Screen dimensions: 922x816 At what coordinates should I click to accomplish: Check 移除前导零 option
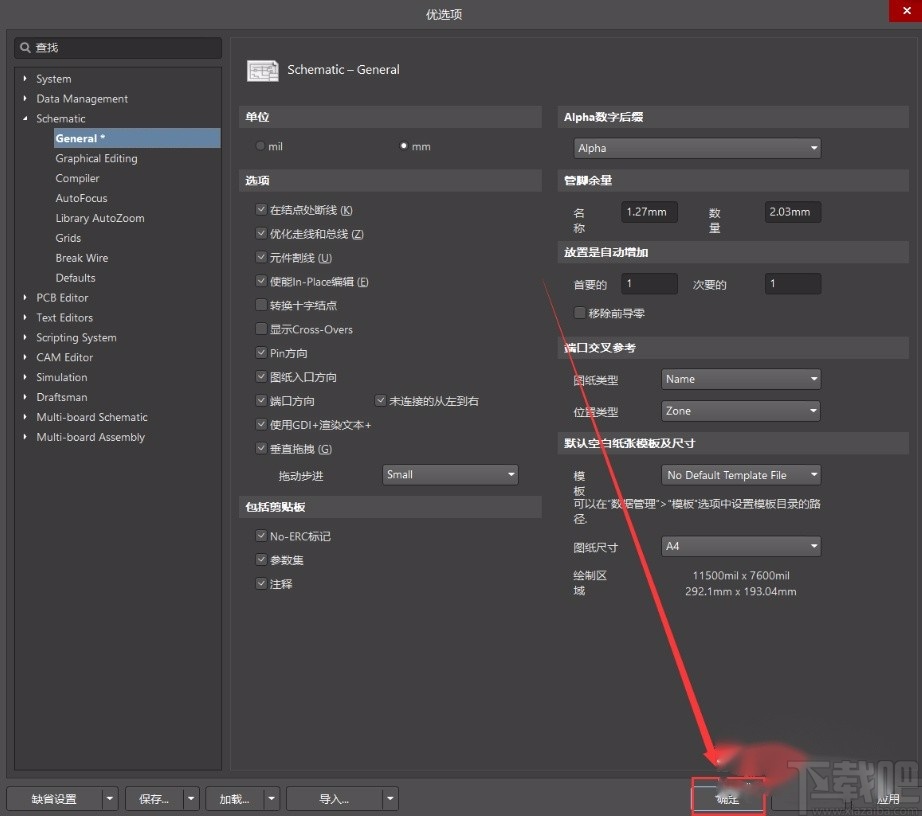click(579, 312)
